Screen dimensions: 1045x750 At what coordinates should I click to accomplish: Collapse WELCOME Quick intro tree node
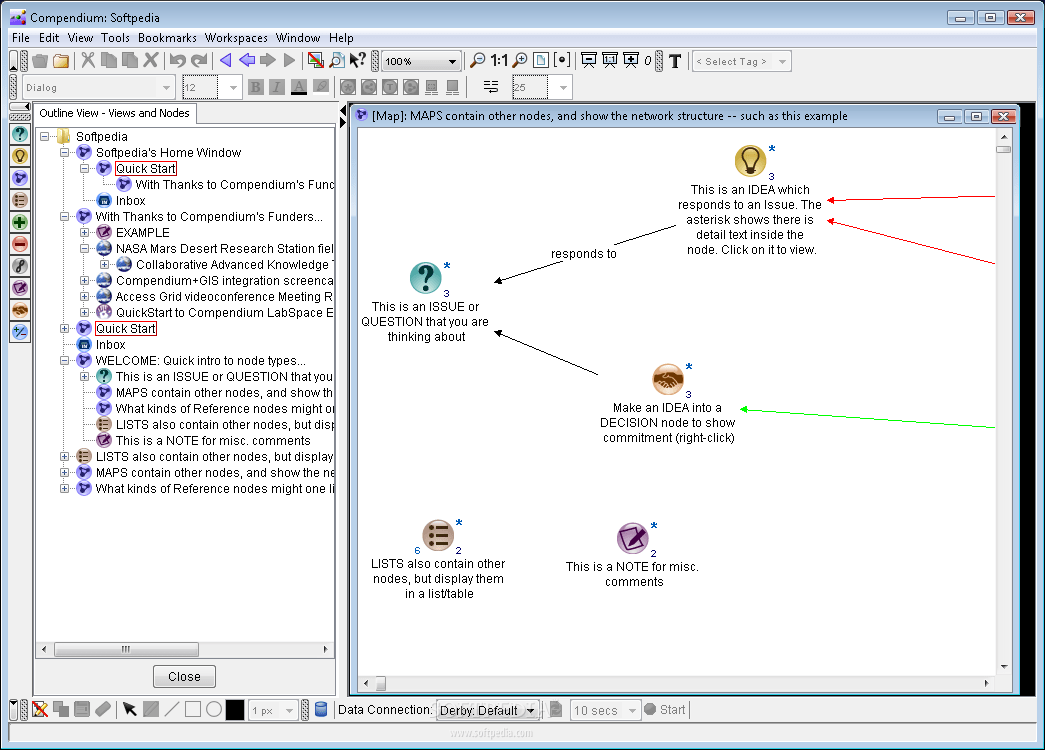[x=64, y=361]
